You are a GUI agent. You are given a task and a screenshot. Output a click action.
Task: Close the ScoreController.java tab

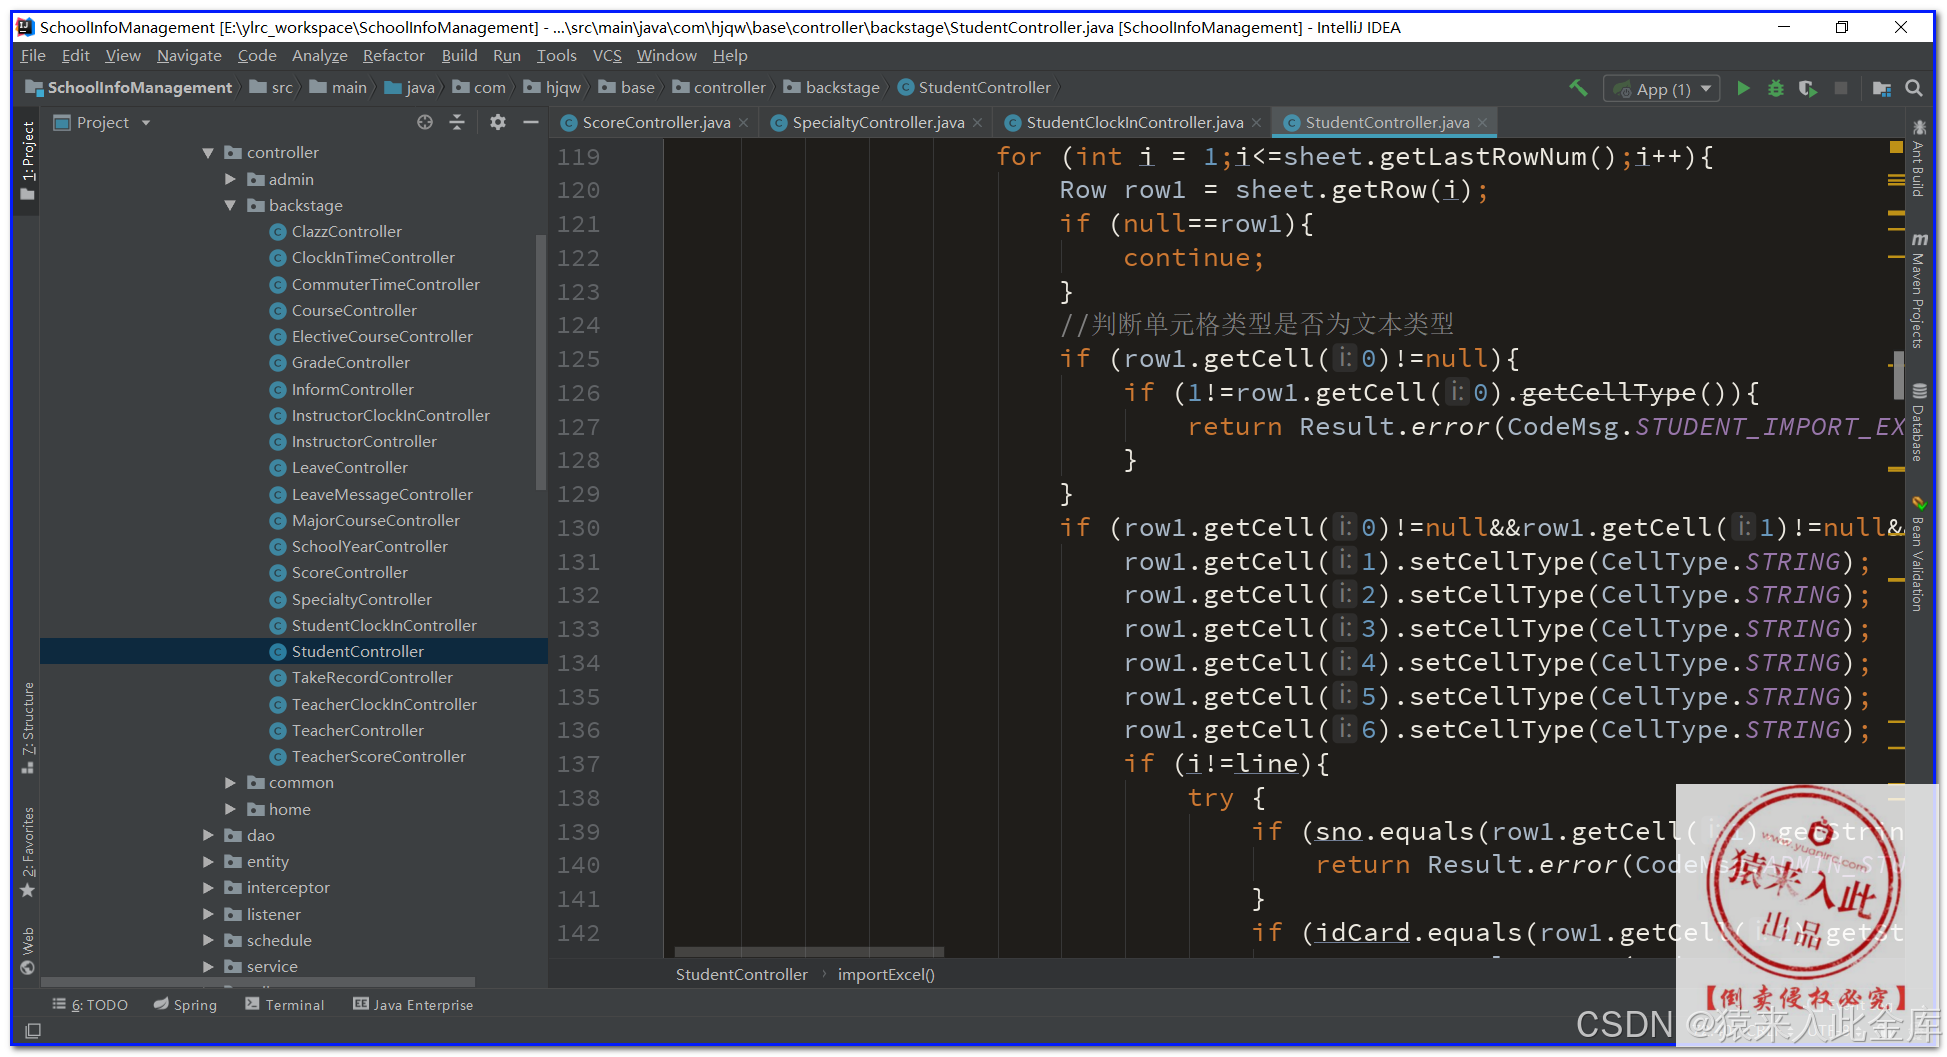(x=744, y=123)
